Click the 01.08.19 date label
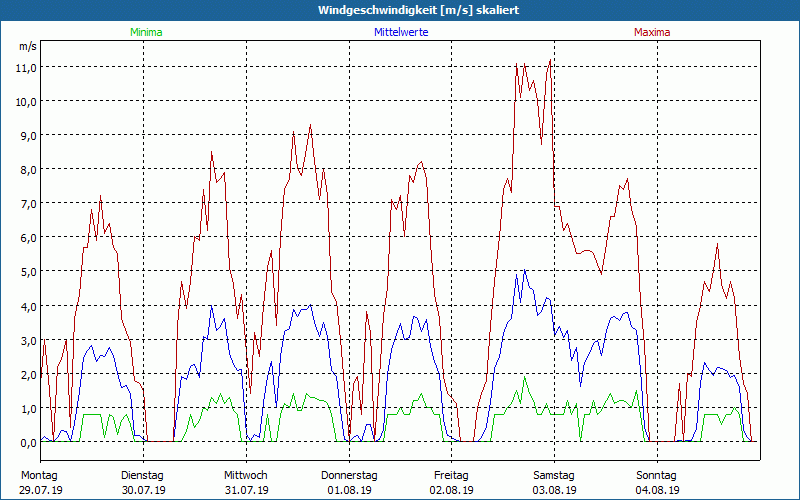Screen dimensions: 800x500 (x=349, y=490)
